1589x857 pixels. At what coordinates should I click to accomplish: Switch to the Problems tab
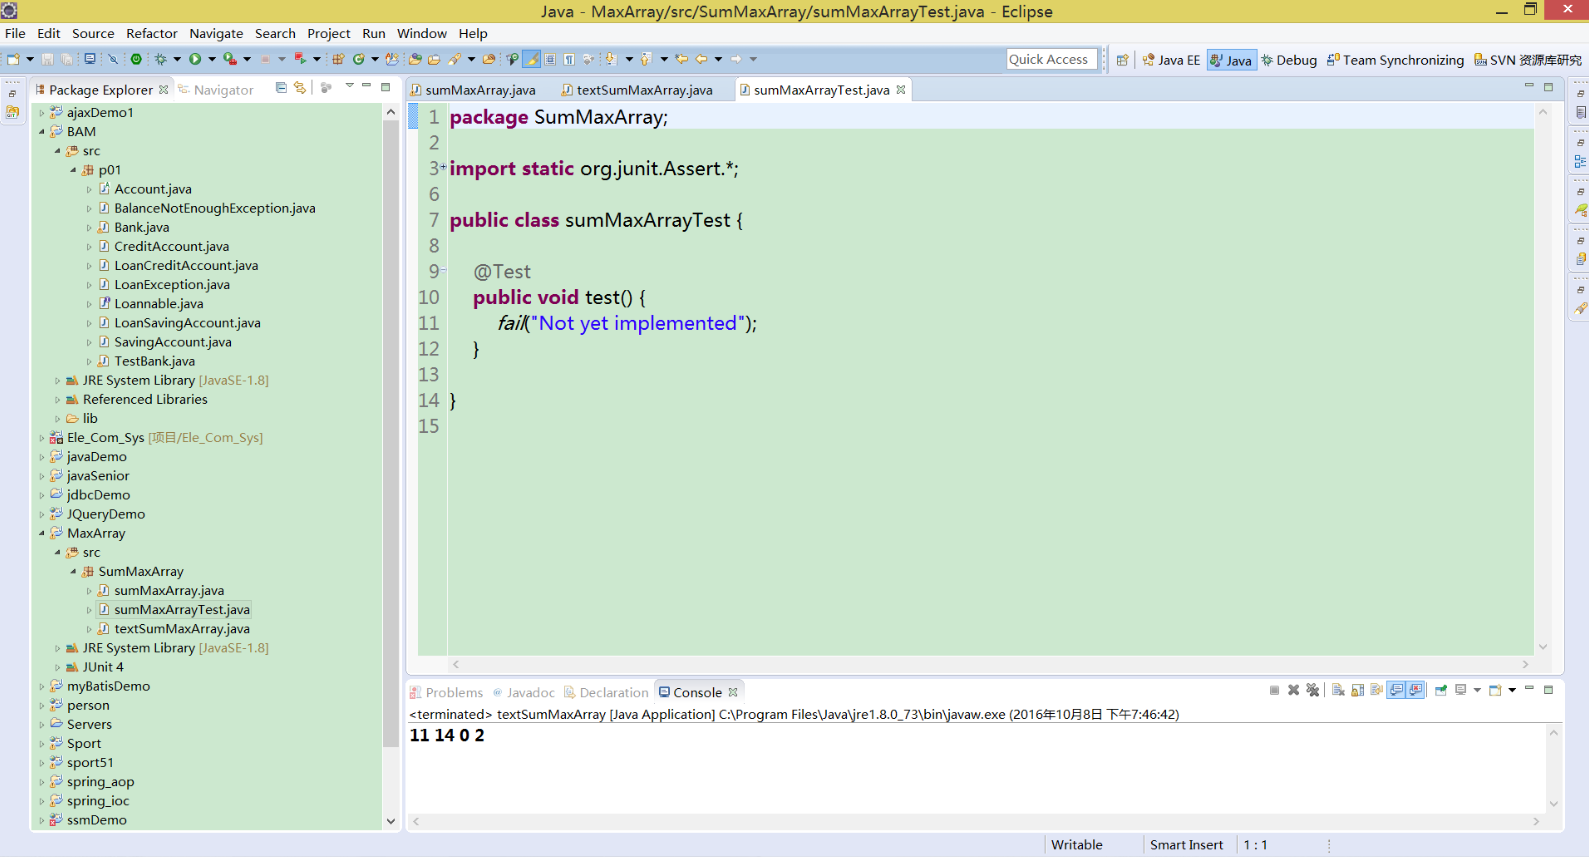[x=446, y=692]
